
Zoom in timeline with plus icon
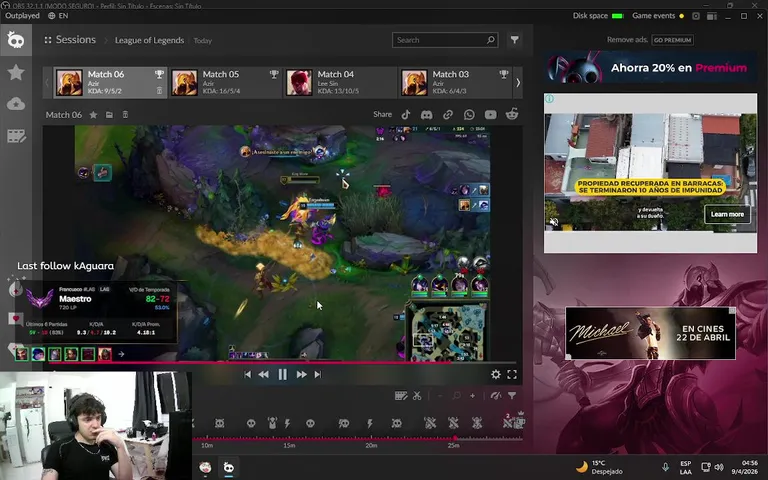472,396
